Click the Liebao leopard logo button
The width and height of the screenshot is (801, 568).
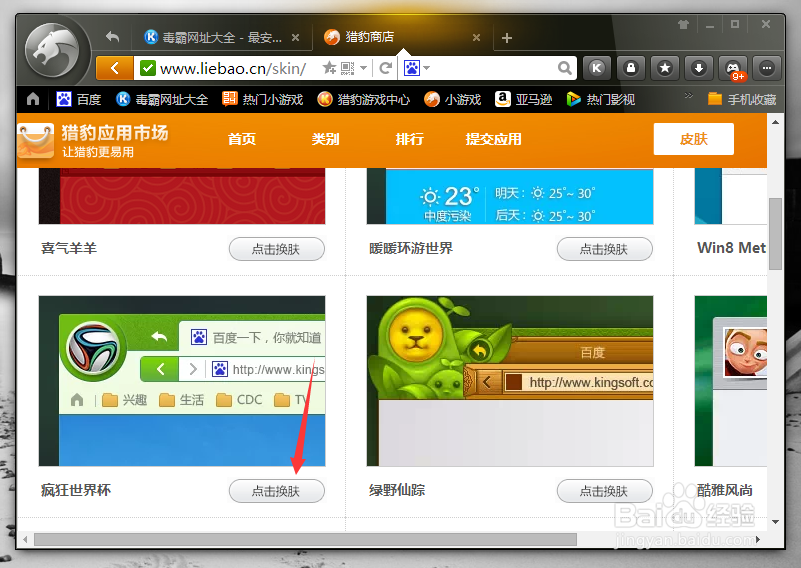(52, 50)
